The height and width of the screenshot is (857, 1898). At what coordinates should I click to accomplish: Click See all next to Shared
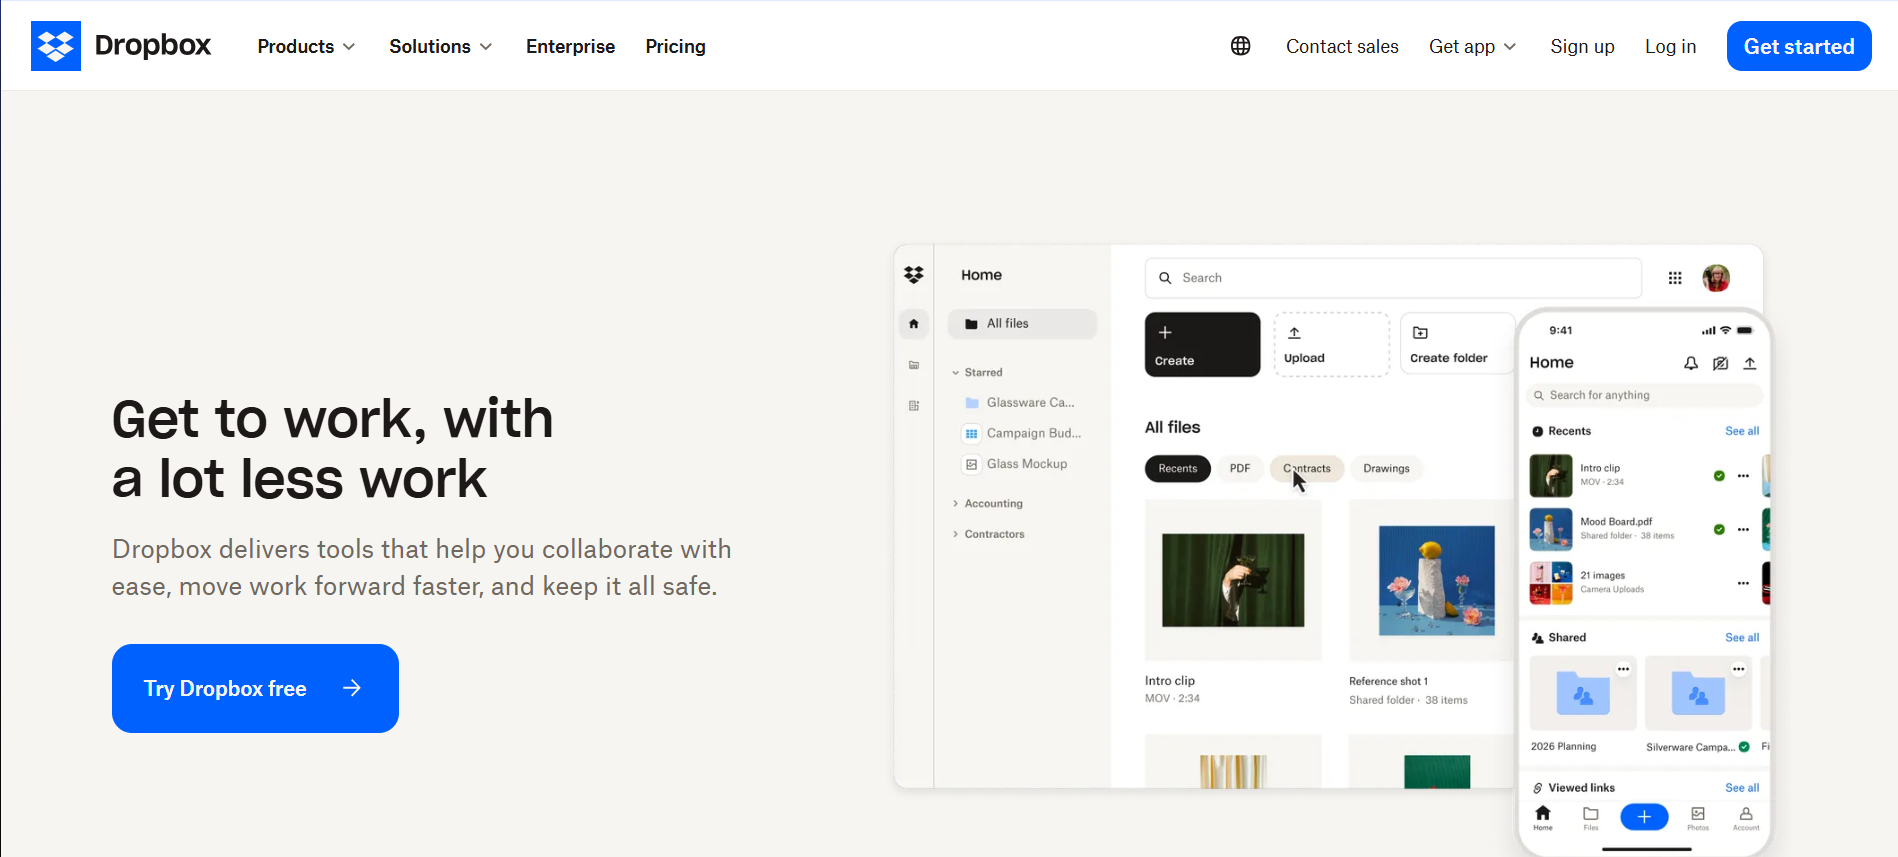[x=1742, y=637]
